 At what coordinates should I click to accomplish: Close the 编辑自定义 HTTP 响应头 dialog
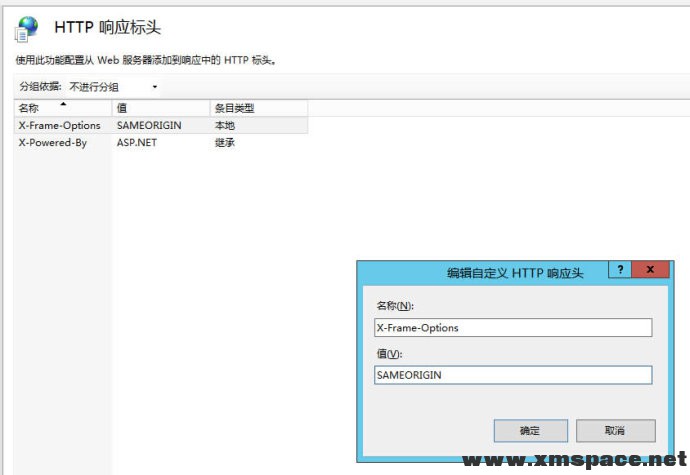point(652,270)
